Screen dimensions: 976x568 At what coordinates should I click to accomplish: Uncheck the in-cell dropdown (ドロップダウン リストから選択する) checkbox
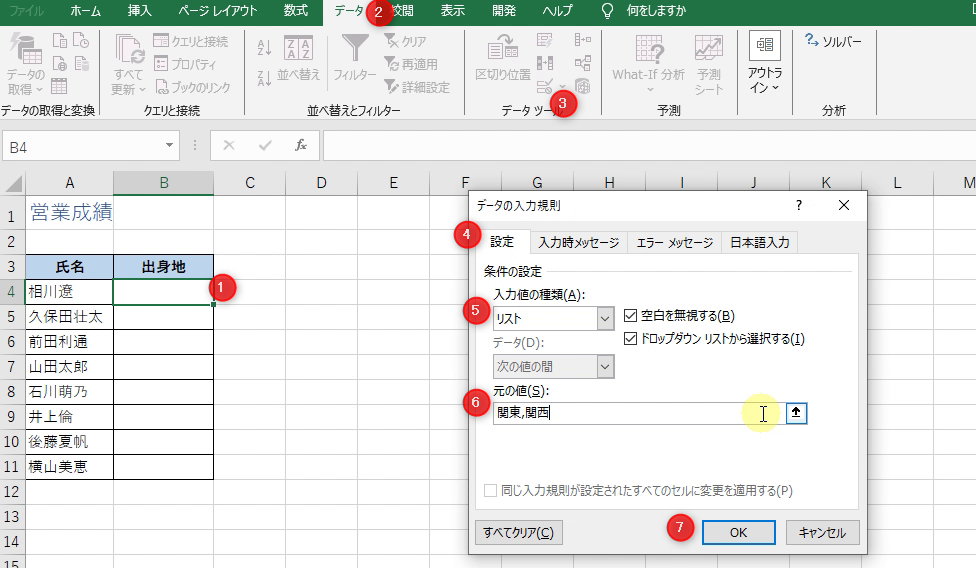pyautogui.click(x=631, y=339)
